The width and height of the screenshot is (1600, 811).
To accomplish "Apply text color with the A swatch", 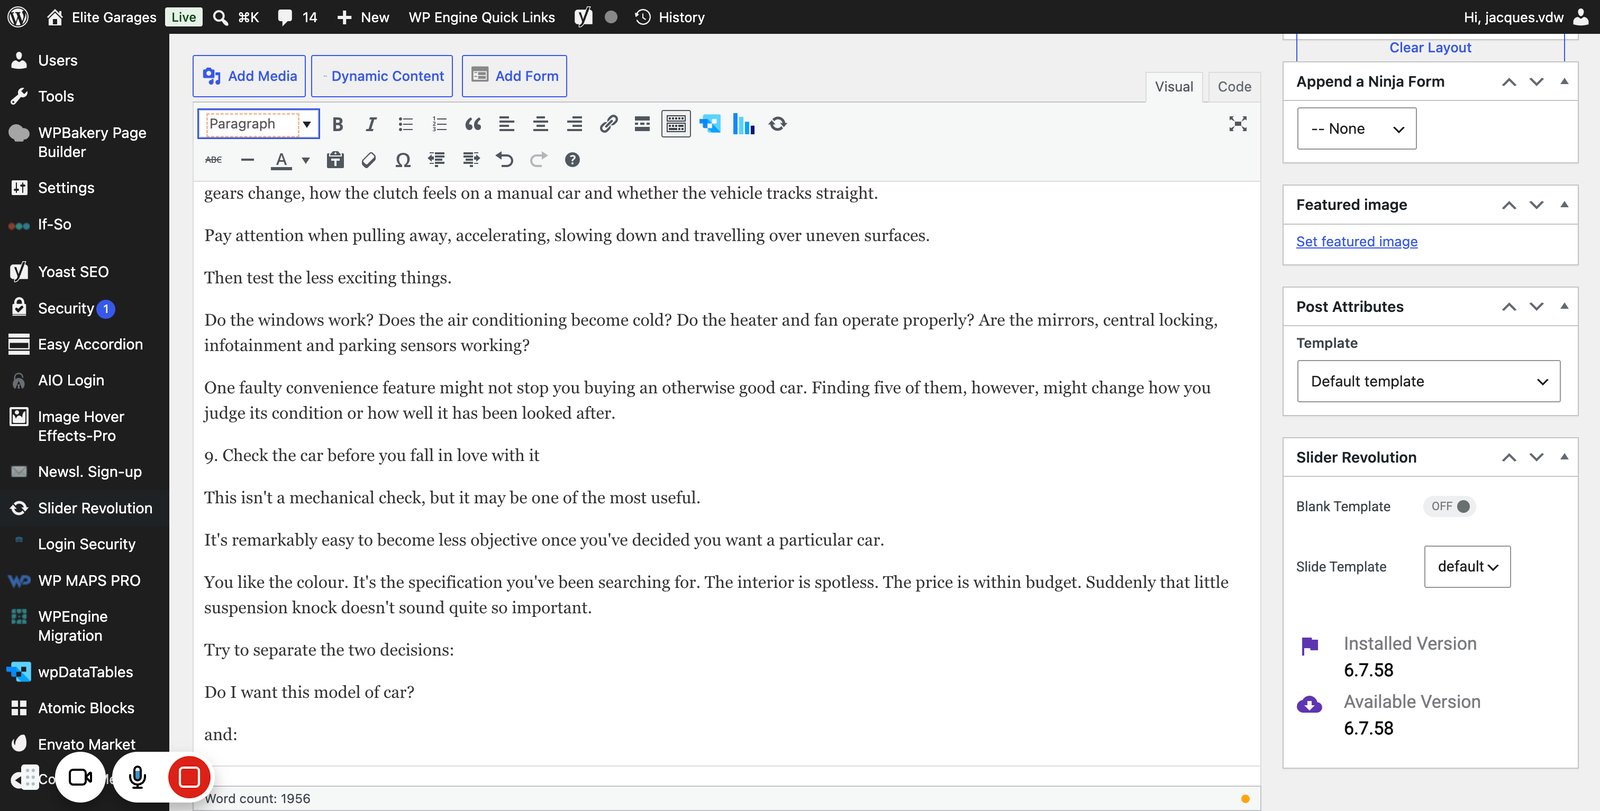I will click(x=282, y=160).
